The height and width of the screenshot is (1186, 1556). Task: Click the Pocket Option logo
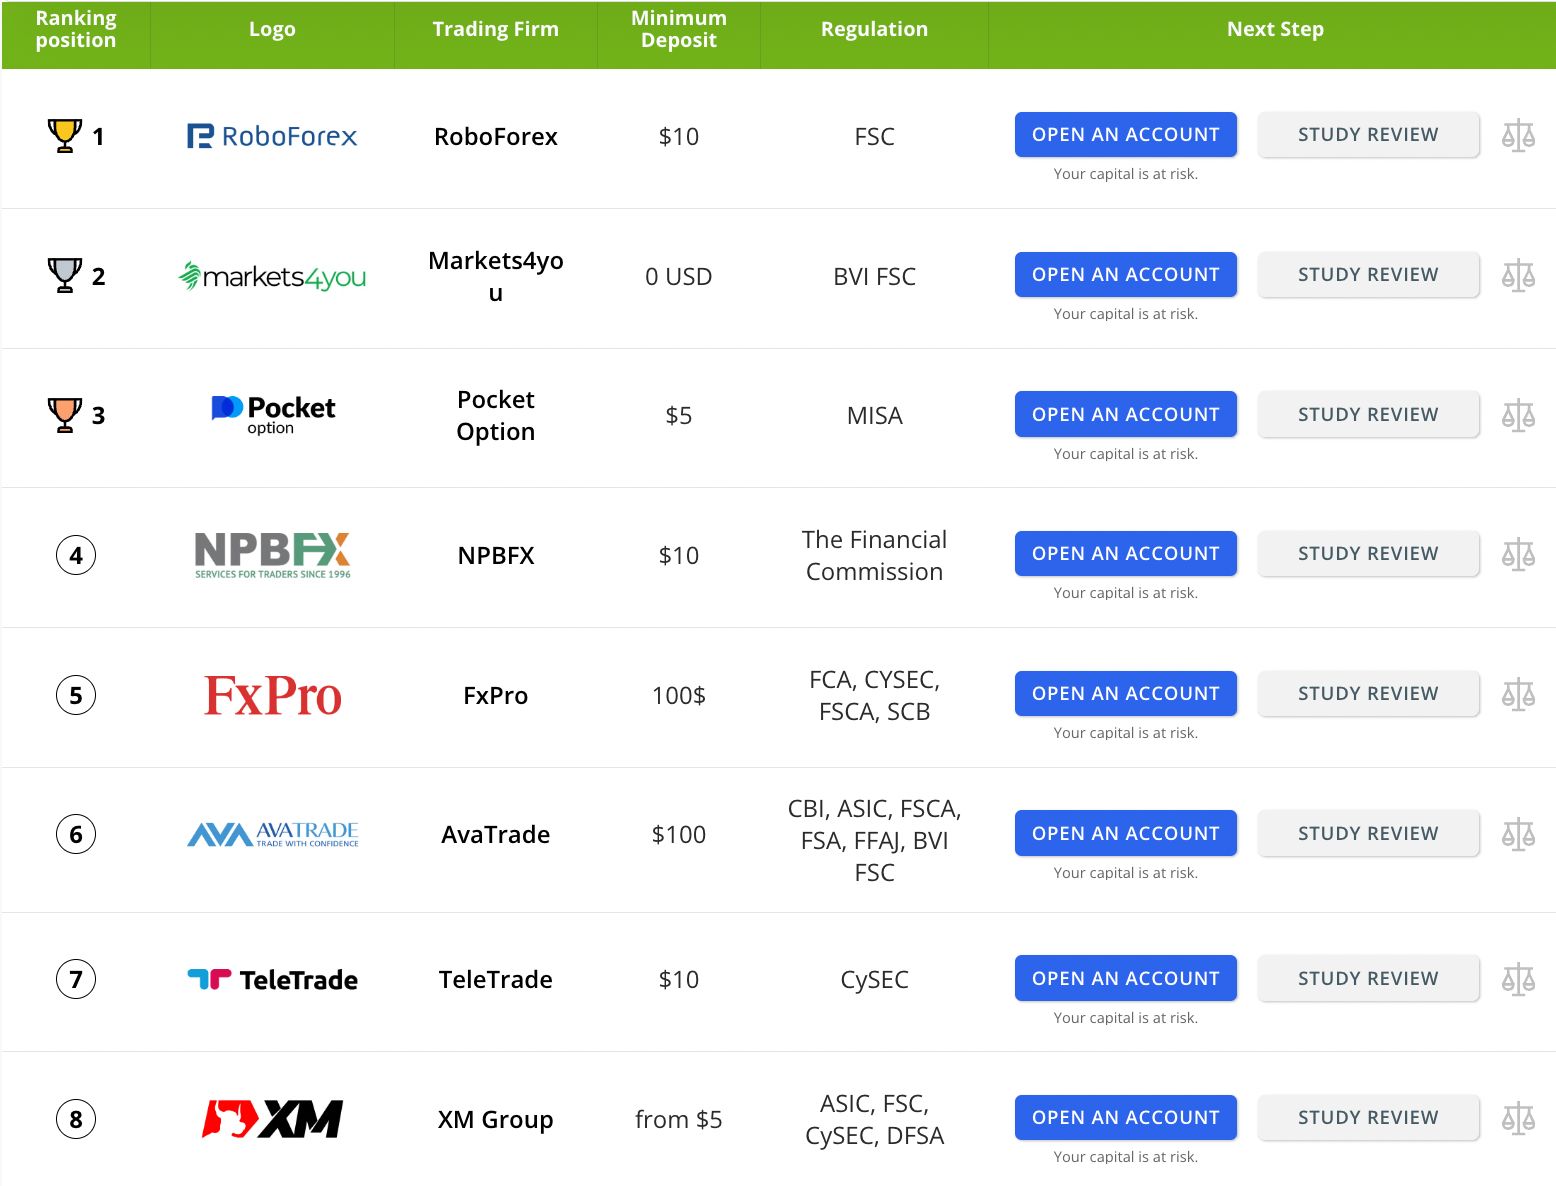coord(272,414)
